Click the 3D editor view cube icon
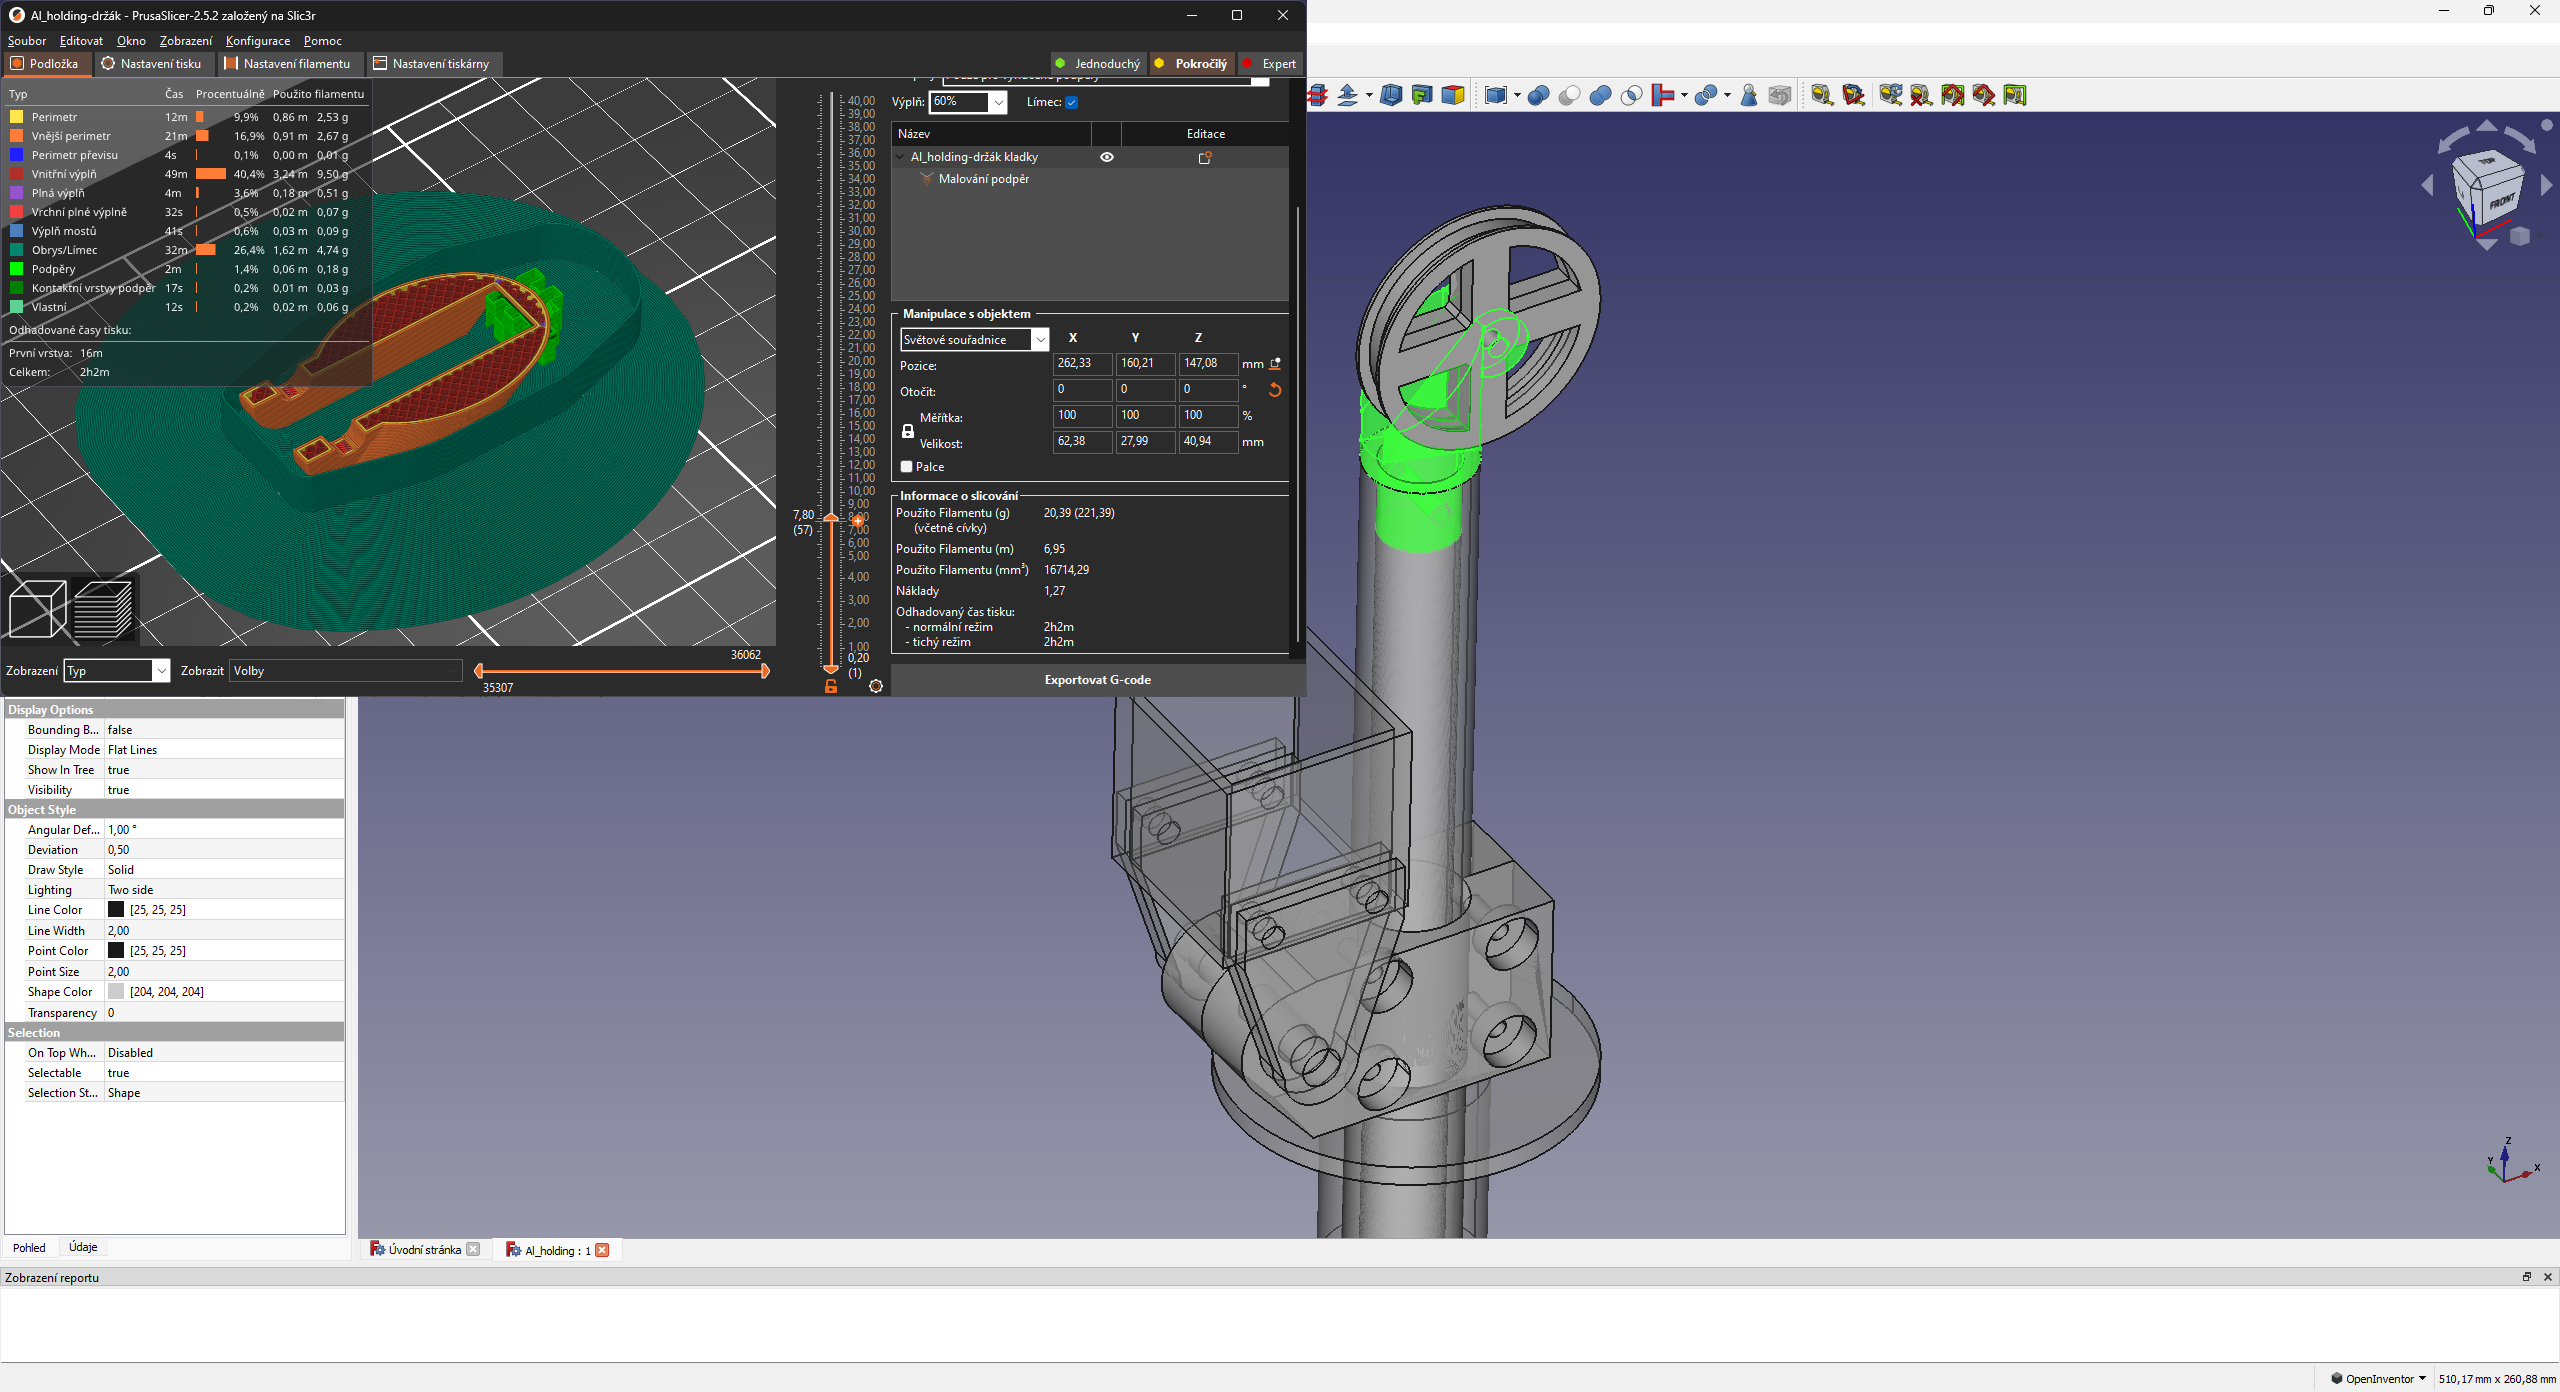 37,609
